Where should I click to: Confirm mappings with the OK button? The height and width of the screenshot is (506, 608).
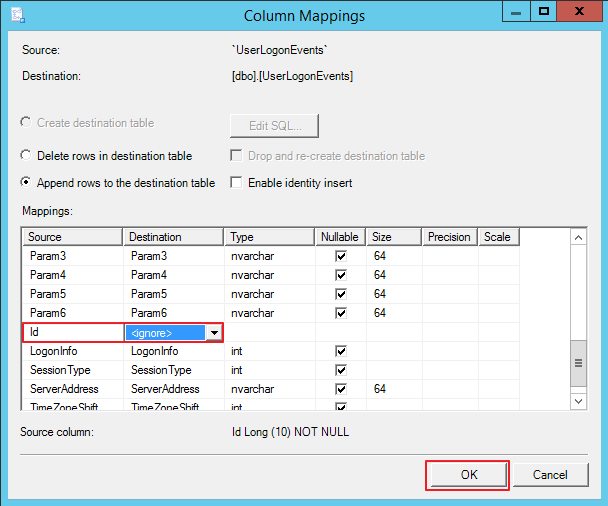(x=469, y=475)
